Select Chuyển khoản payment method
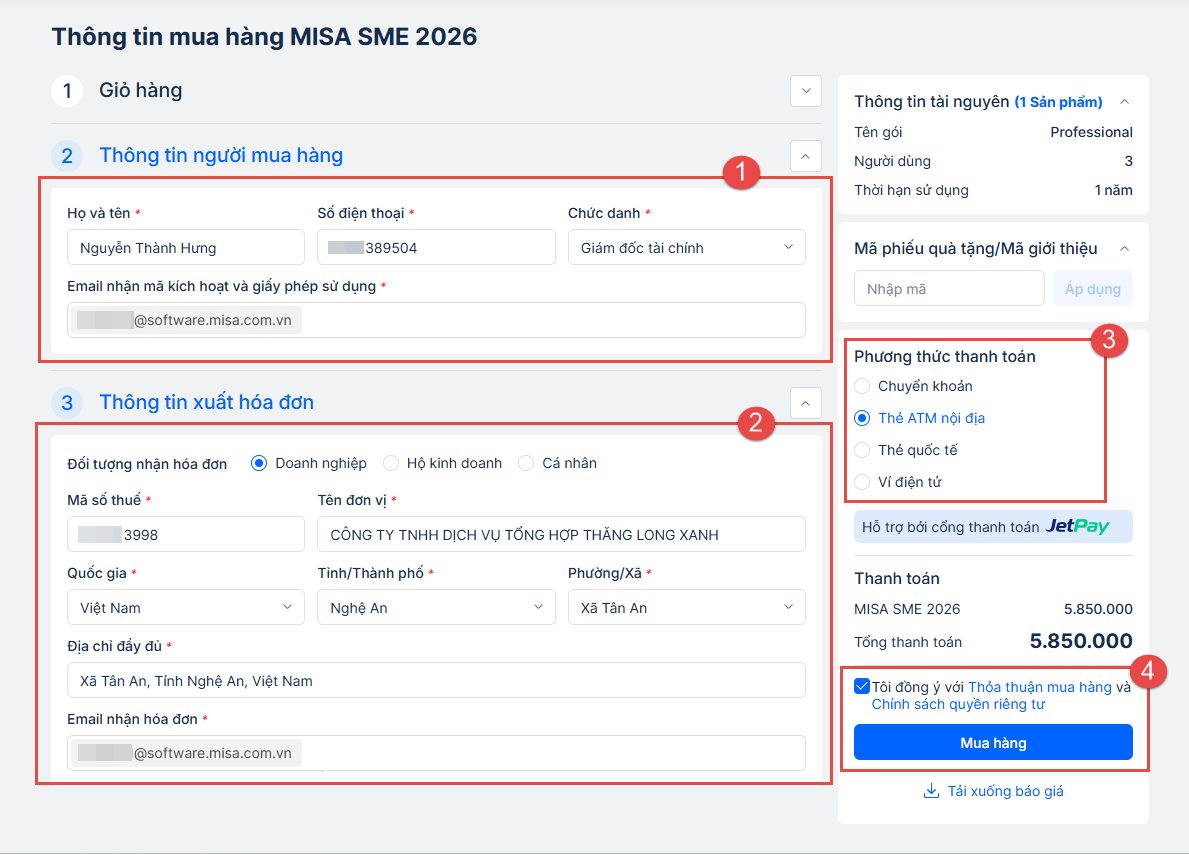Screen dimensions: 1189x854 [x=863, y=386]
